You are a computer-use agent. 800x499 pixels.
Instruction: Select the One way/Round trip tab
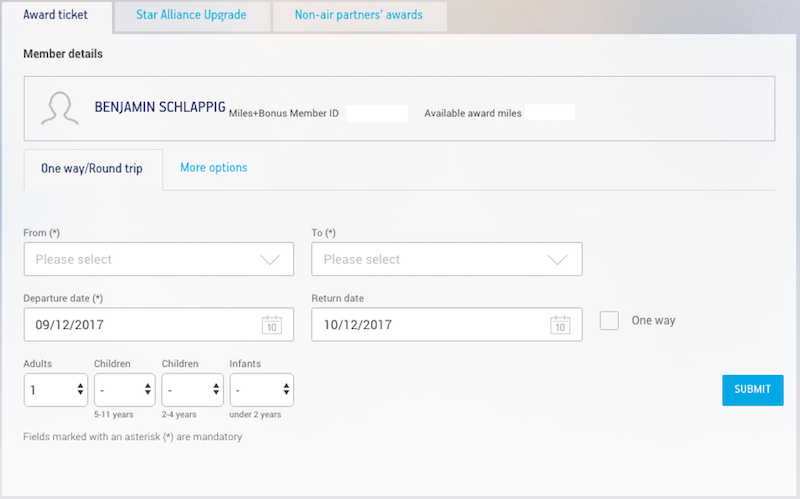(93, 169)
